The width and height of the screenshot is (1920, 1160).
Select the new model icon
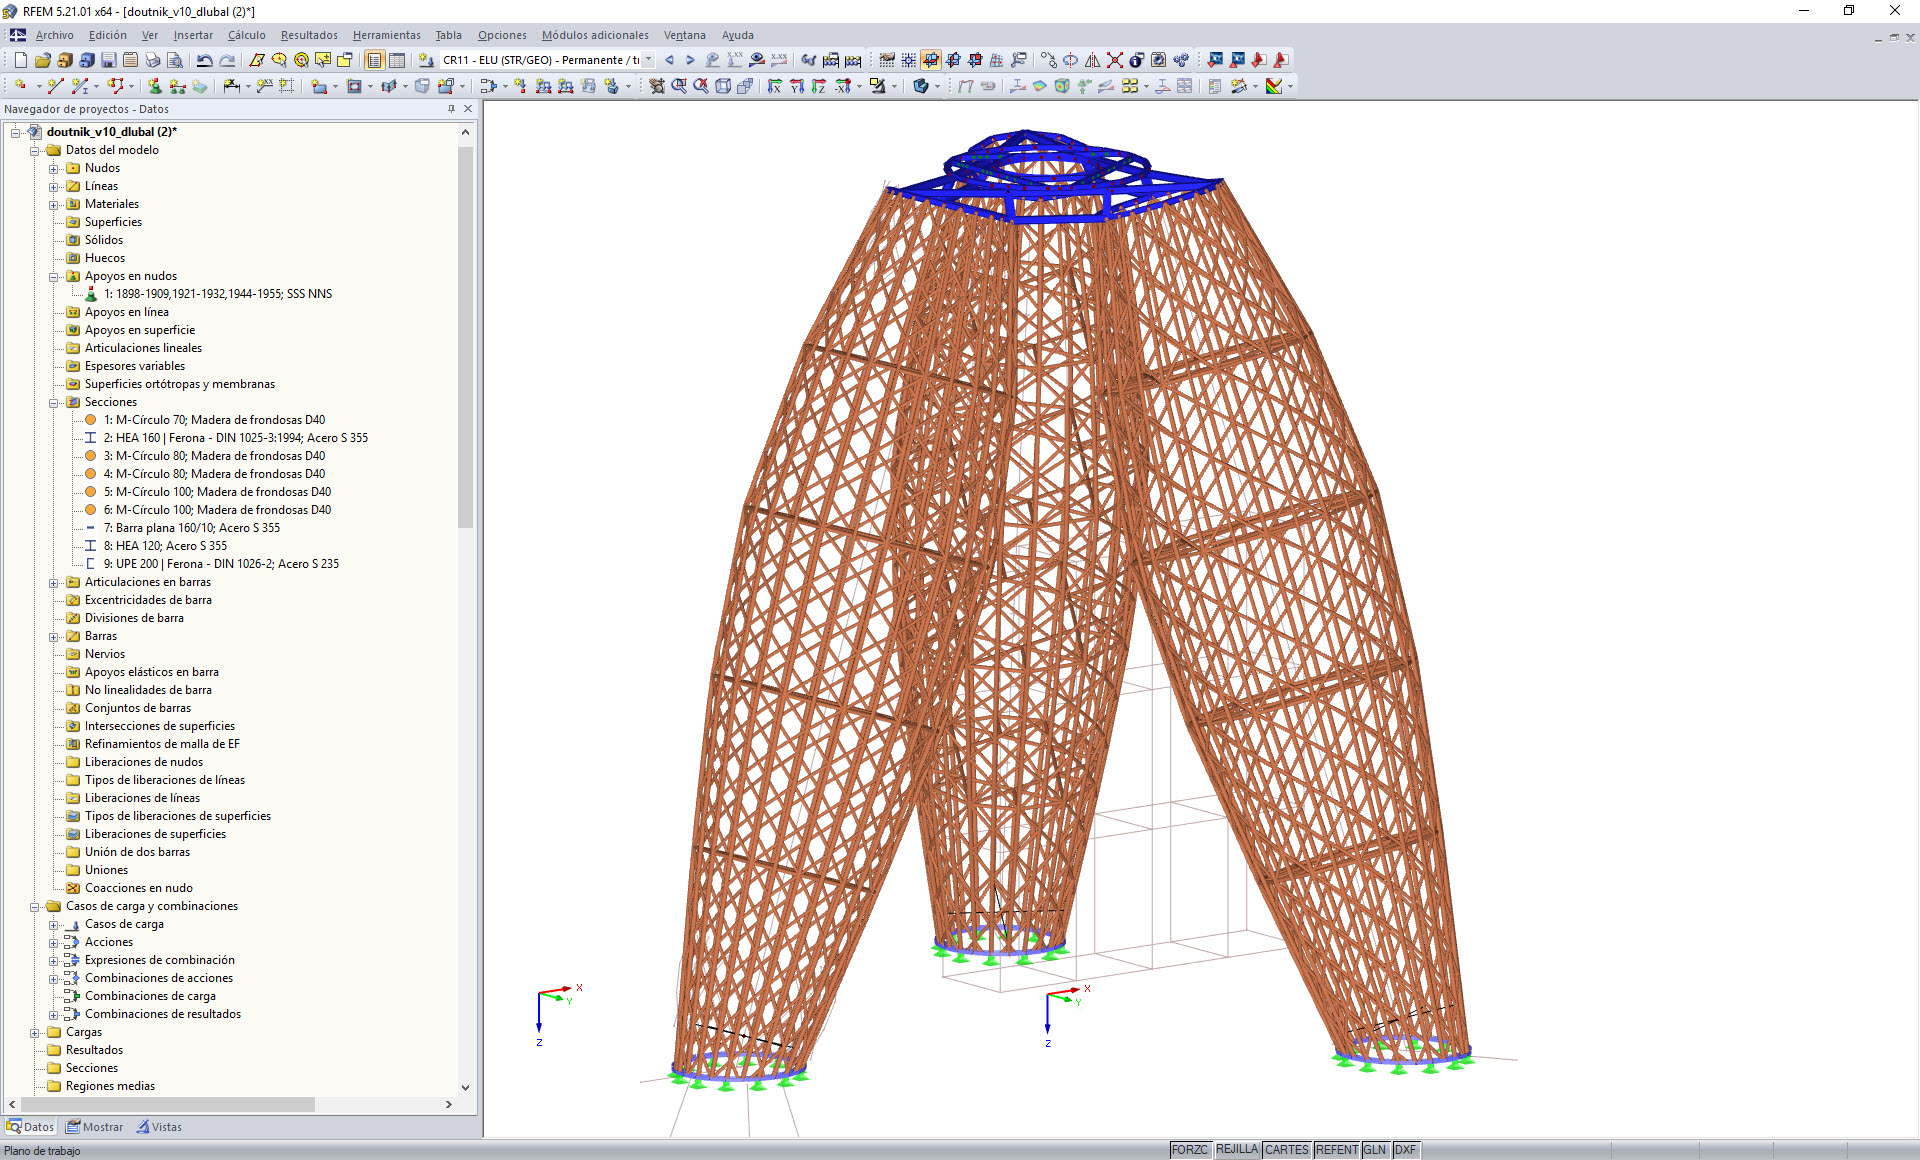(x=22, y=60)
